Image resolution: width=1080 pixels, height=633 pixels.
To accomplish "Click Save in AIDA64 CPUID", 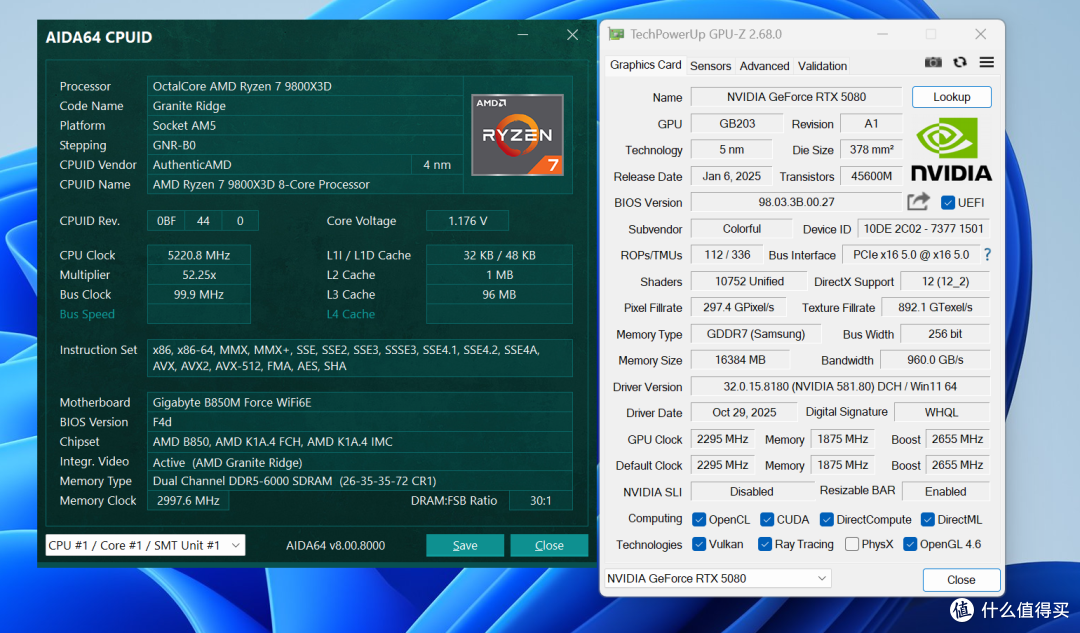I will pyautogui.click(x=465, y=546).
